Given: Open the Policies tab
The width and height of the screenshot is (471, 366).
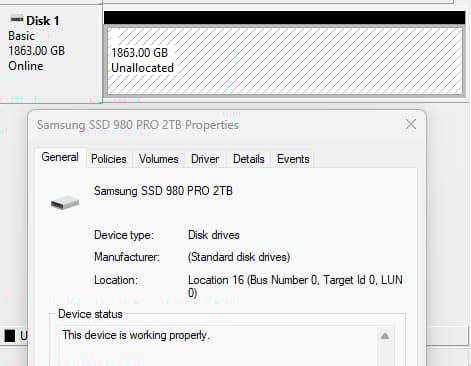Looking at the screenshot, I should coord(109,159).
